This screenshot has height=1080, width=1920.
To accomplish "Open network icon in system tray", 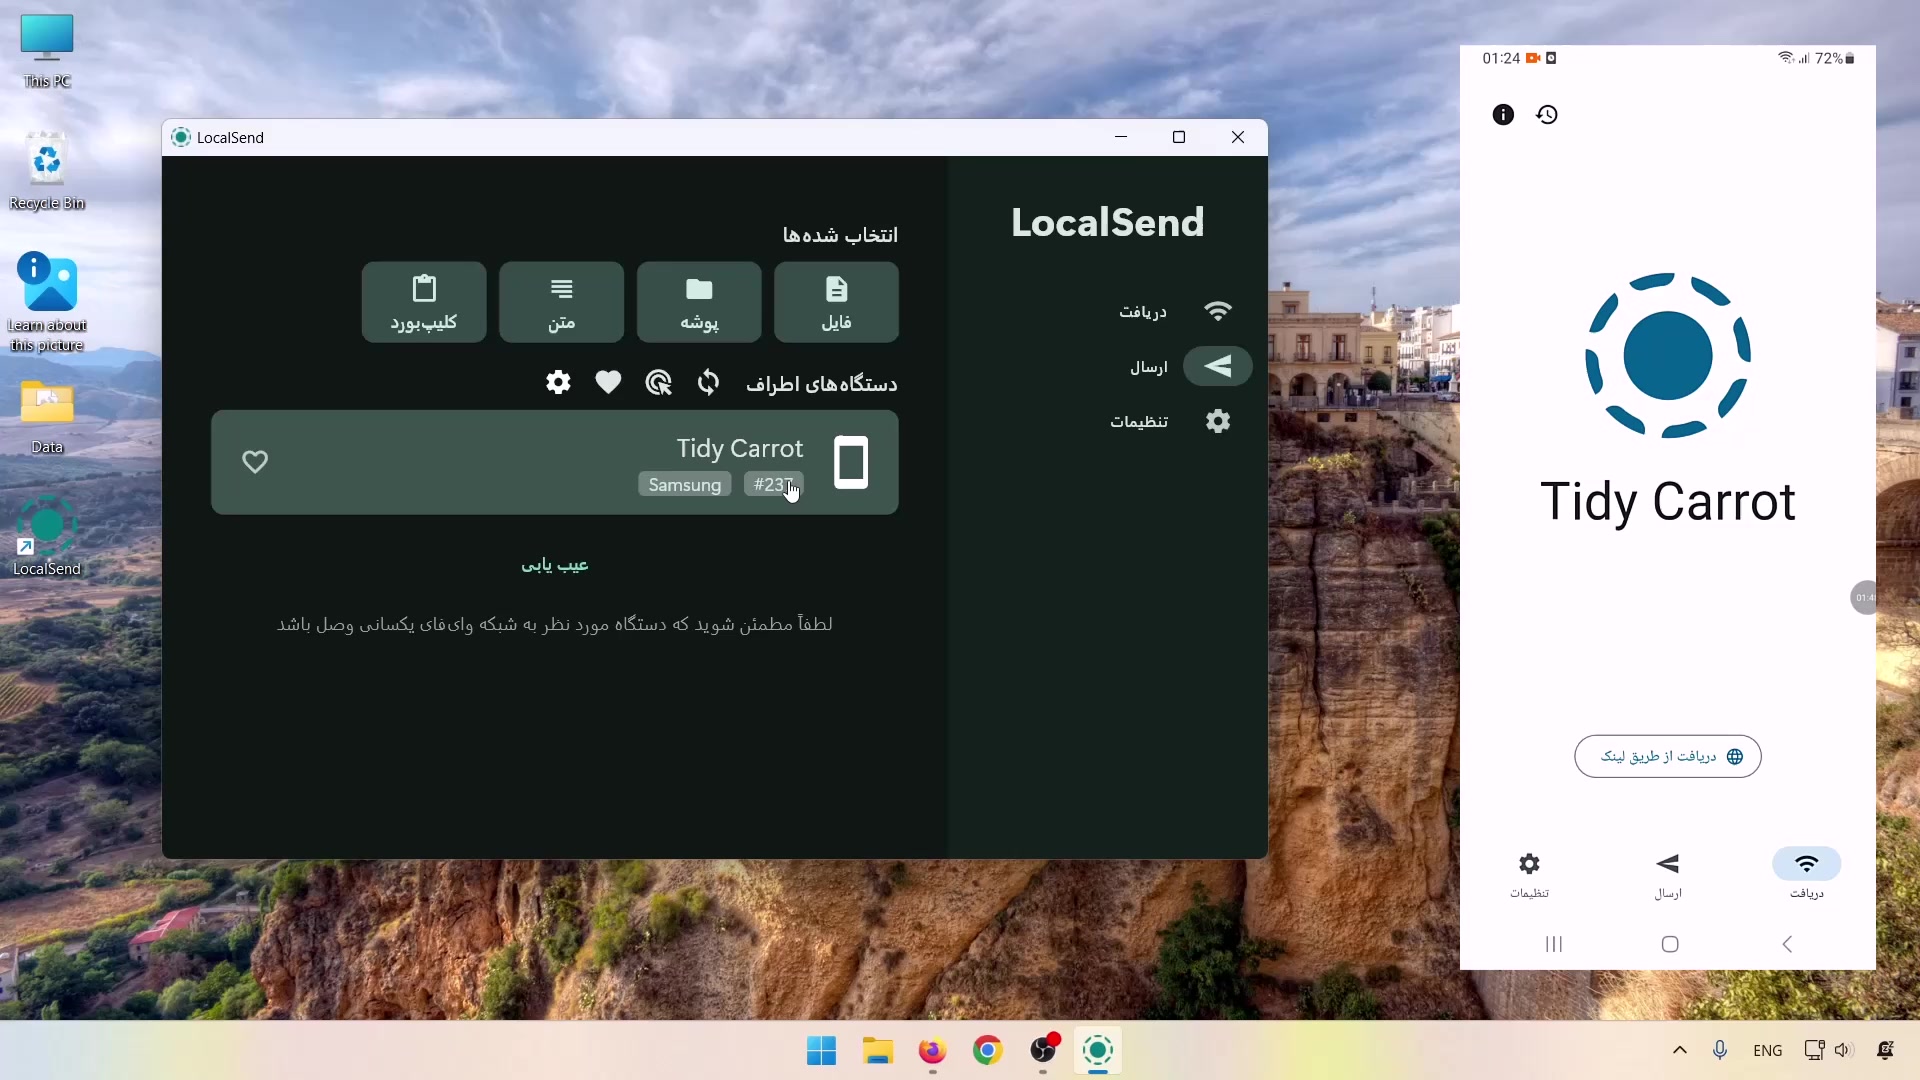I will (x=1814, y=1050).
